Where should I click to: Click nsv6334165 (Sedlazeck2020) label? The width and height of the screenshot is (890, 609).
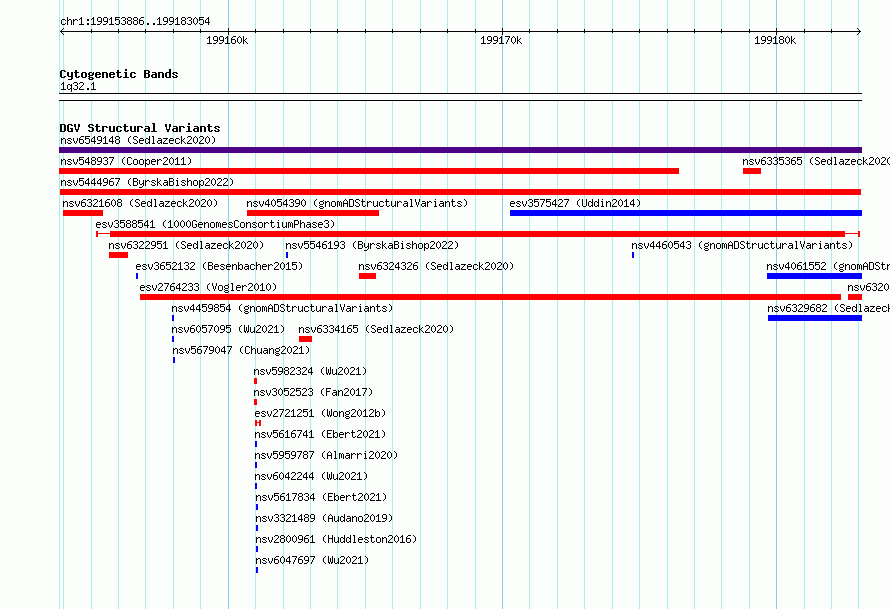coord(376,329)
